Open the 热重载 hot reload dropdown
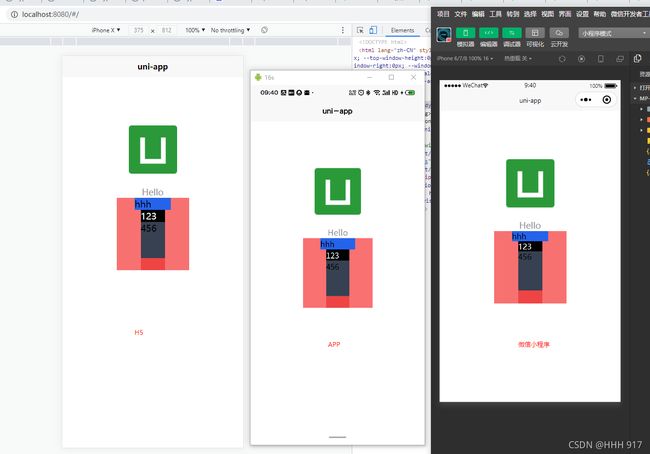Image resolution: width=650 pixels, height=454 pixels. (518, 58)
